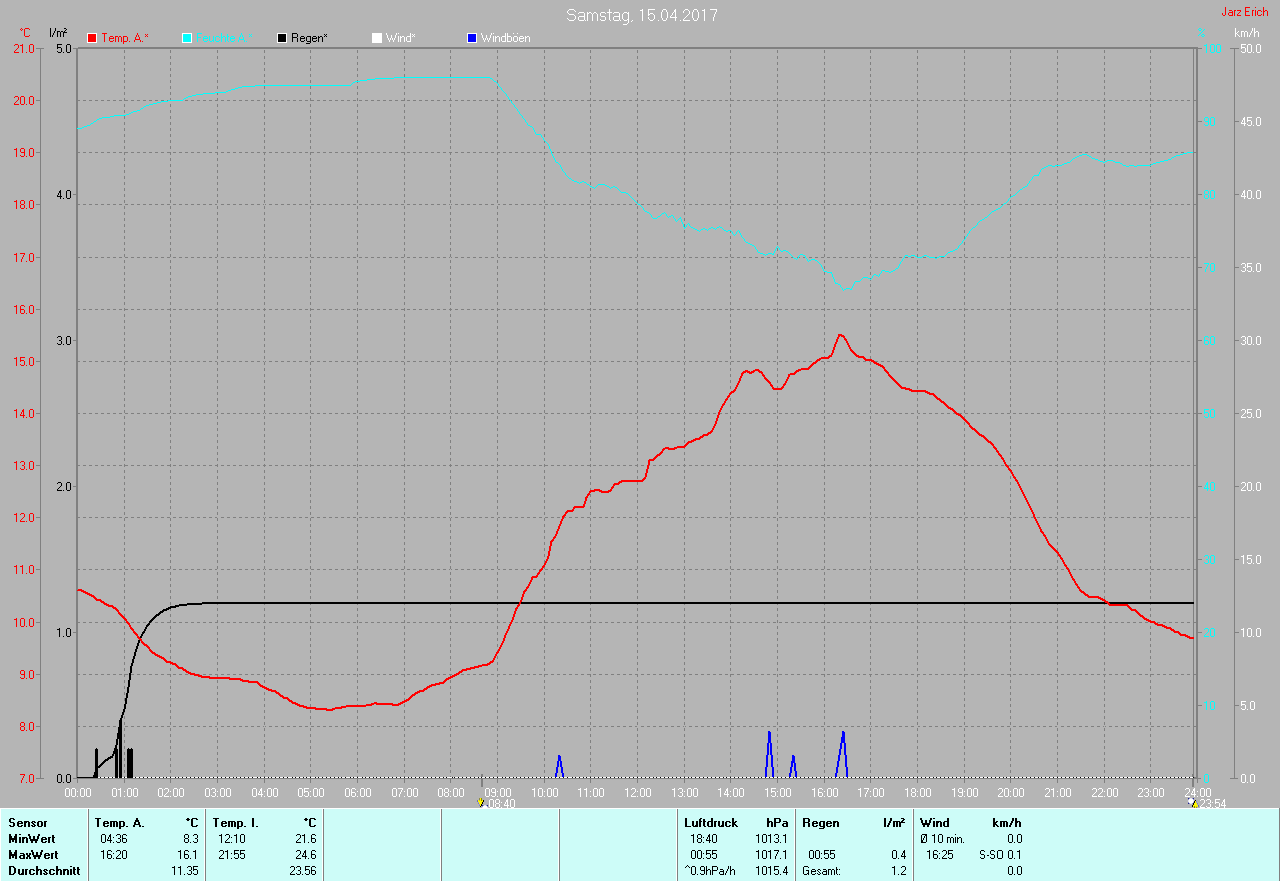Click the red Temp. A. legend square
This screenshot has height=881, width=1280.
[93, 38]
